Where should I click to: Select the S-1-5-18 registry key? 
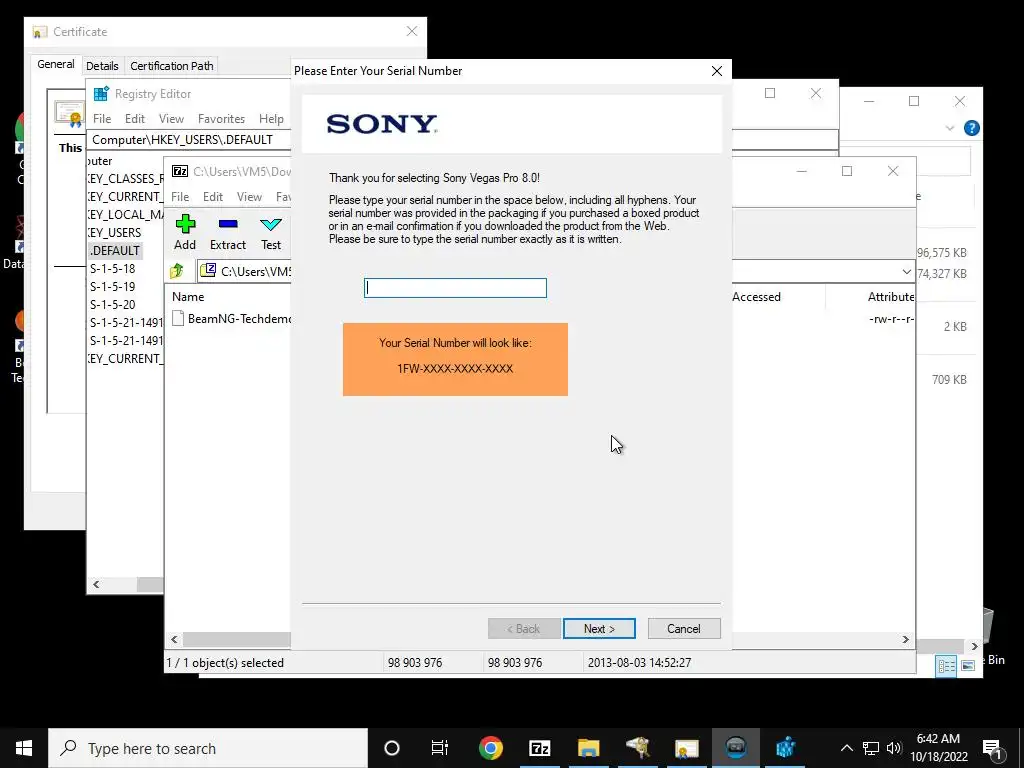point(112,268)
